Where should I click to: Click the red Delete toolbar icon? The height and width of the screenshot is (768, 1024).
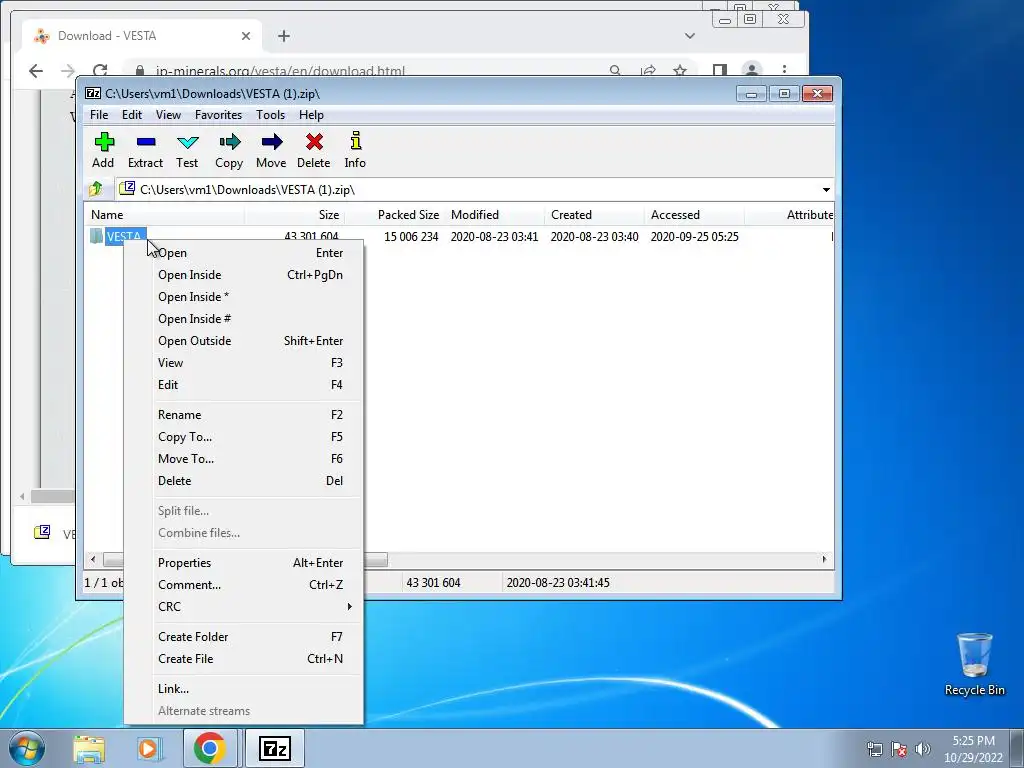[x=314, y=142]
